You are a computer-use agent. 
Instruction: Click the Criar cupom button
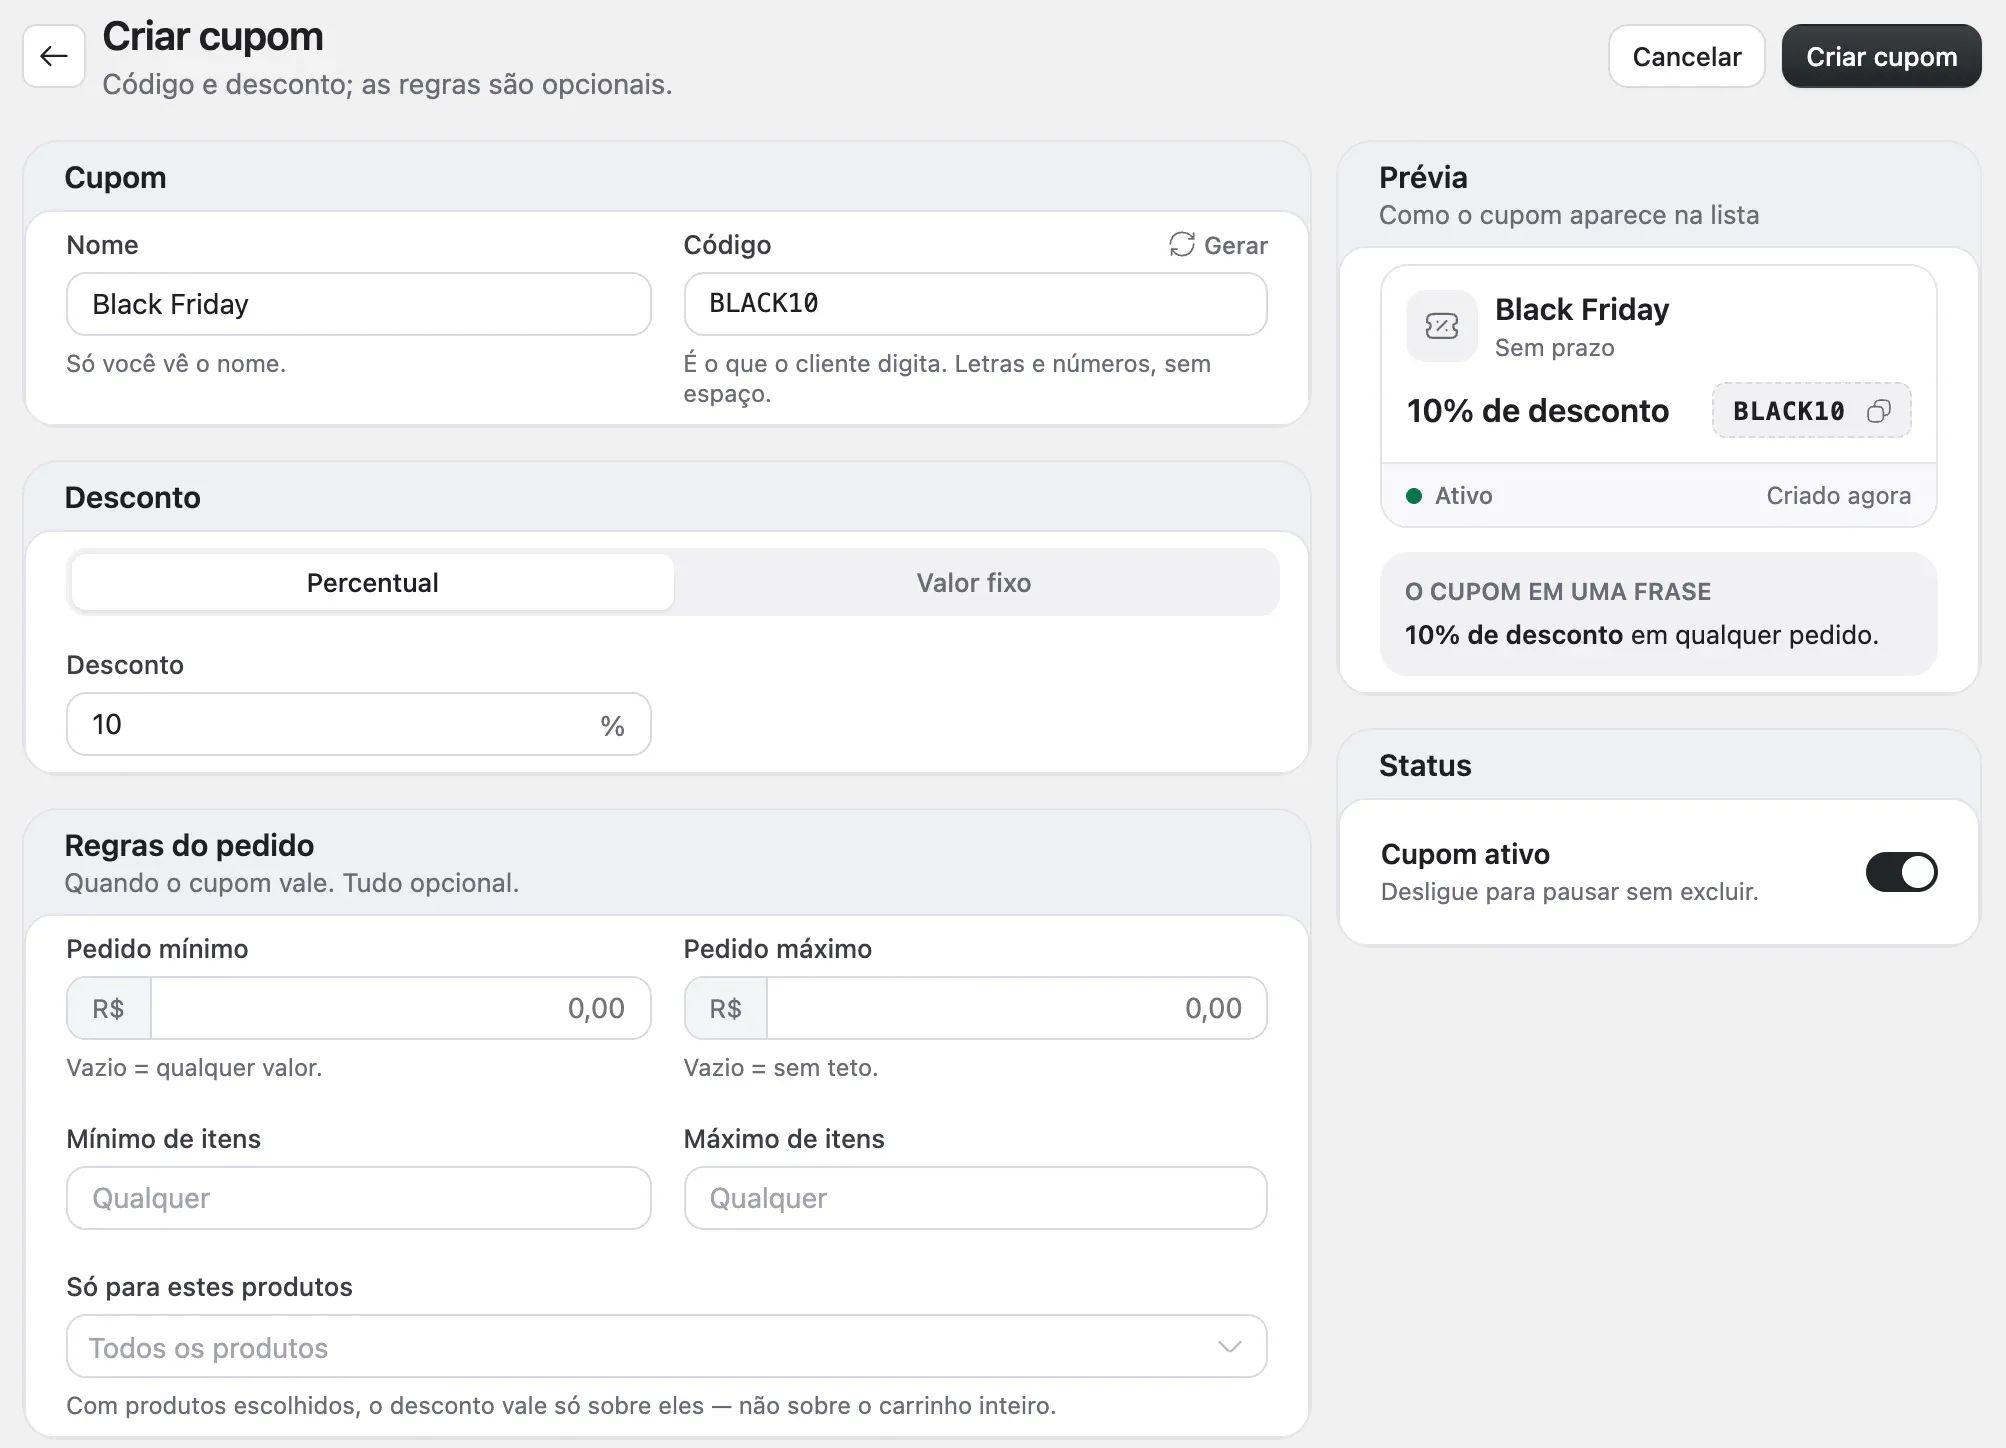coord(1881,57)
